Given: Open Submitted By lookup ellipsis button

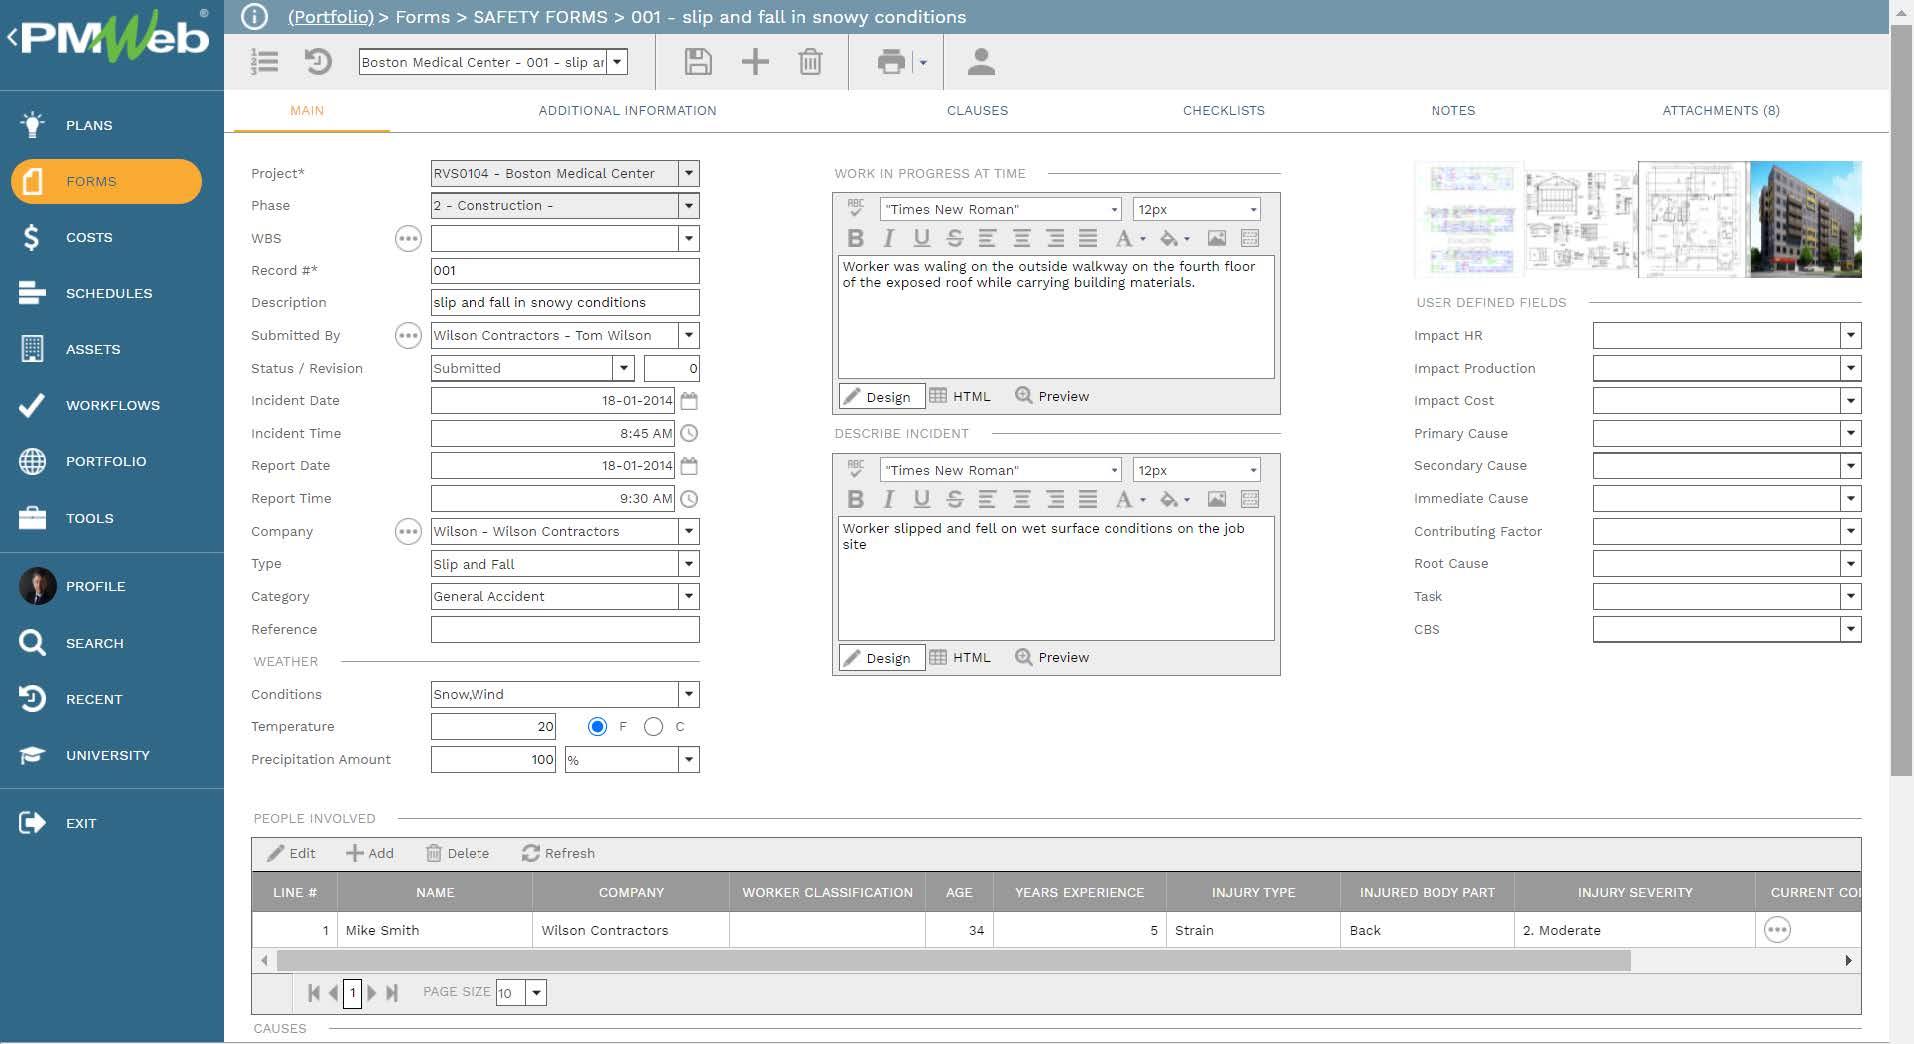Looking at the screenshot, I should tap(408, 336).
